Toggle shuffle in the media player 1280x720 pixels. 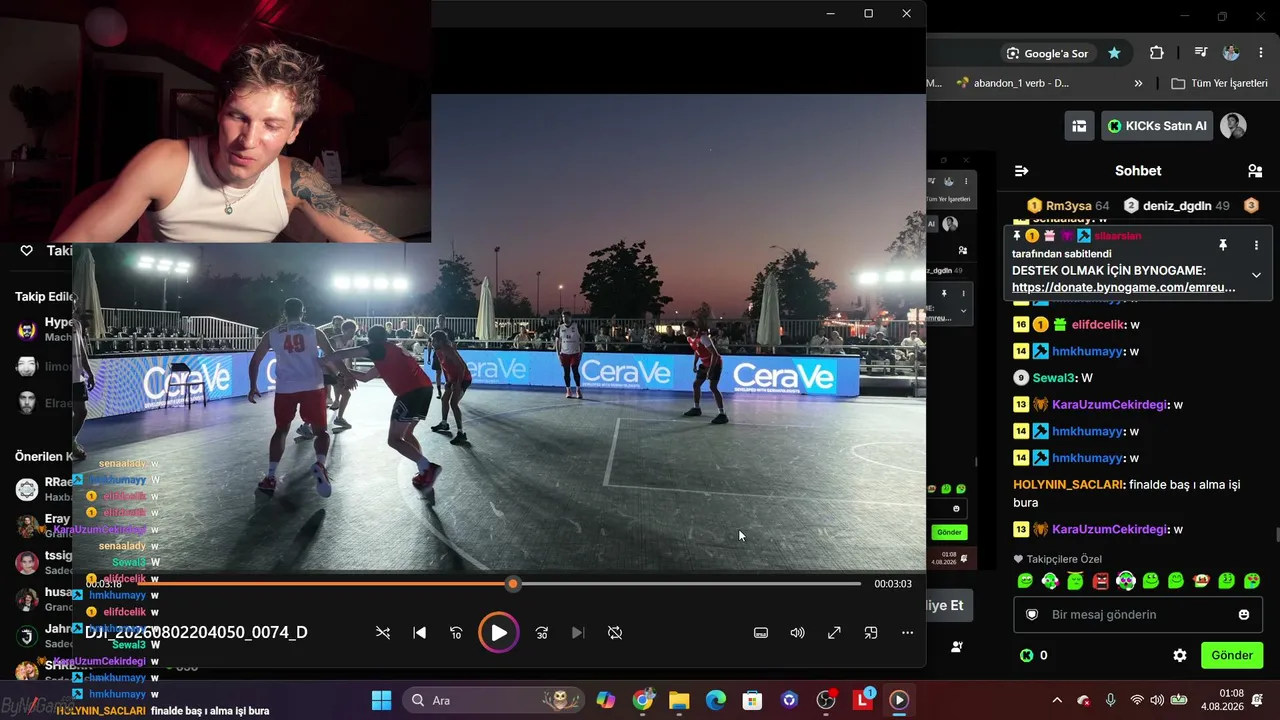pyautogui.click(x=383, y=633)
